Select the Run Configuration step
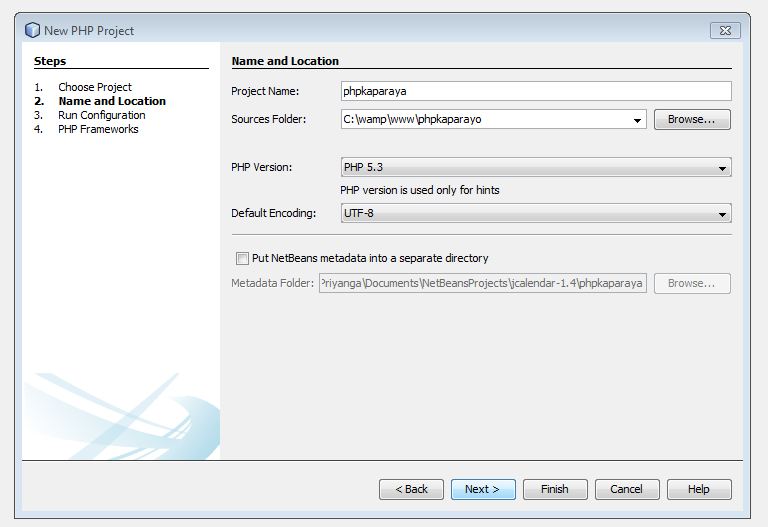The width and height of the screenshot is (768, 527). [x=102, y=115]
